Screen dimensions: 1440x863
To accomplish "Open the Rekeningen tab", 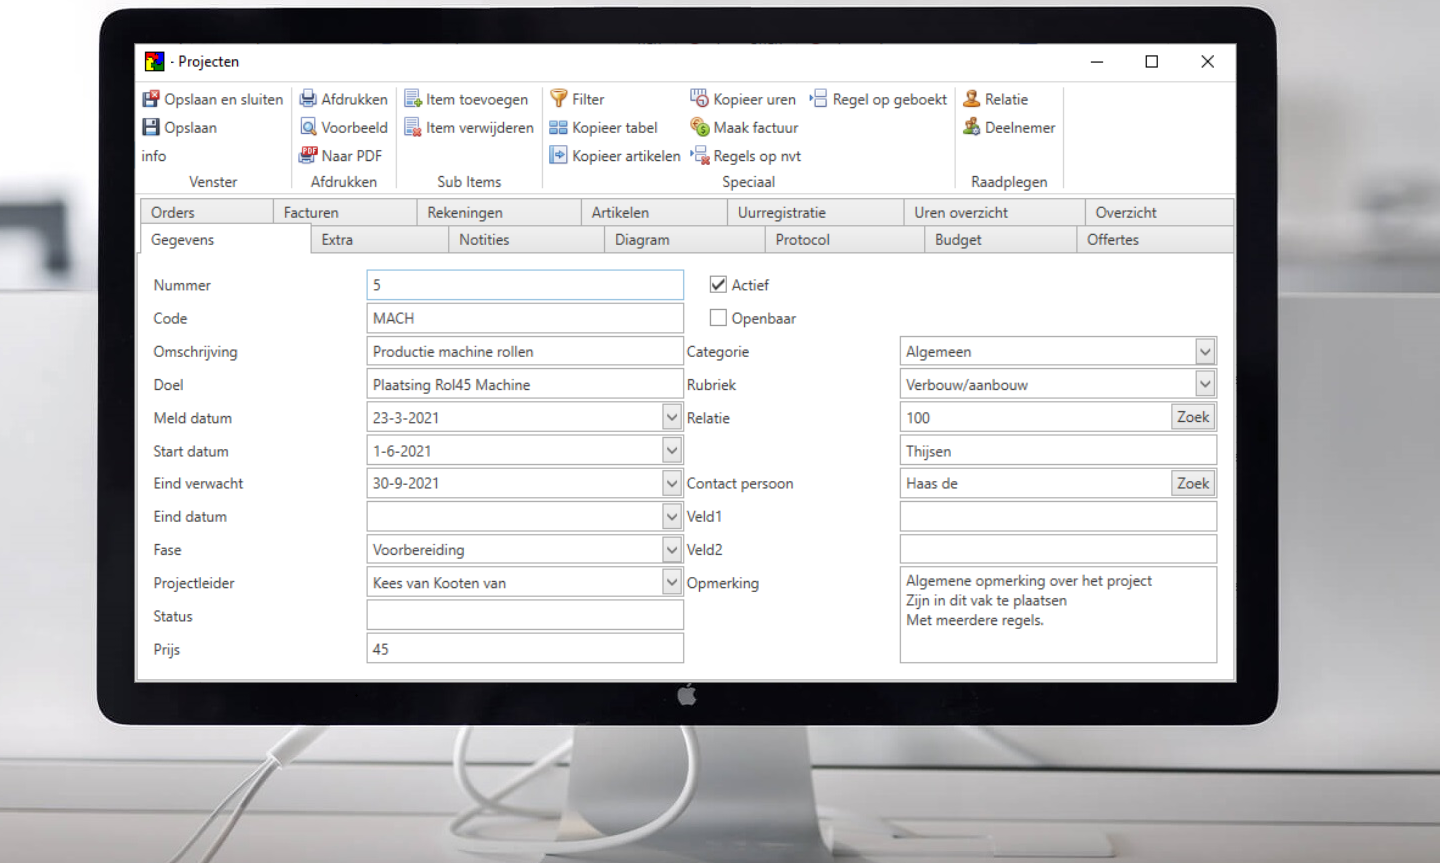I will point(498,212).
